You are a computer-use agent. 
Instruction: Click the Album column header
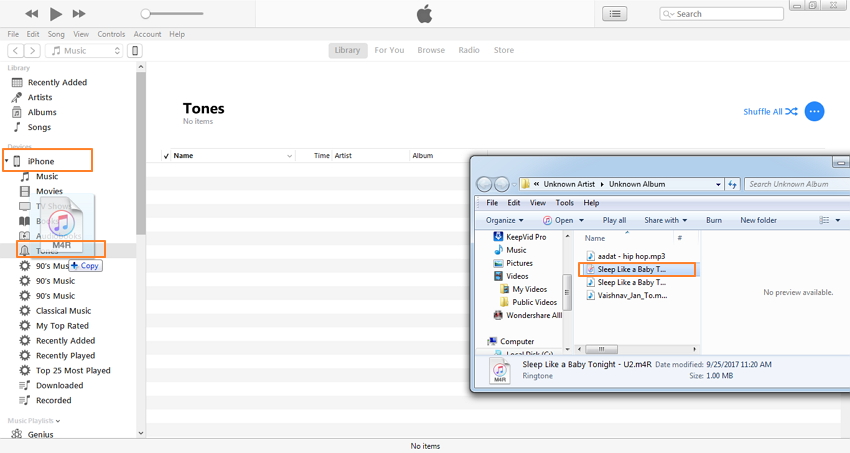422,156
